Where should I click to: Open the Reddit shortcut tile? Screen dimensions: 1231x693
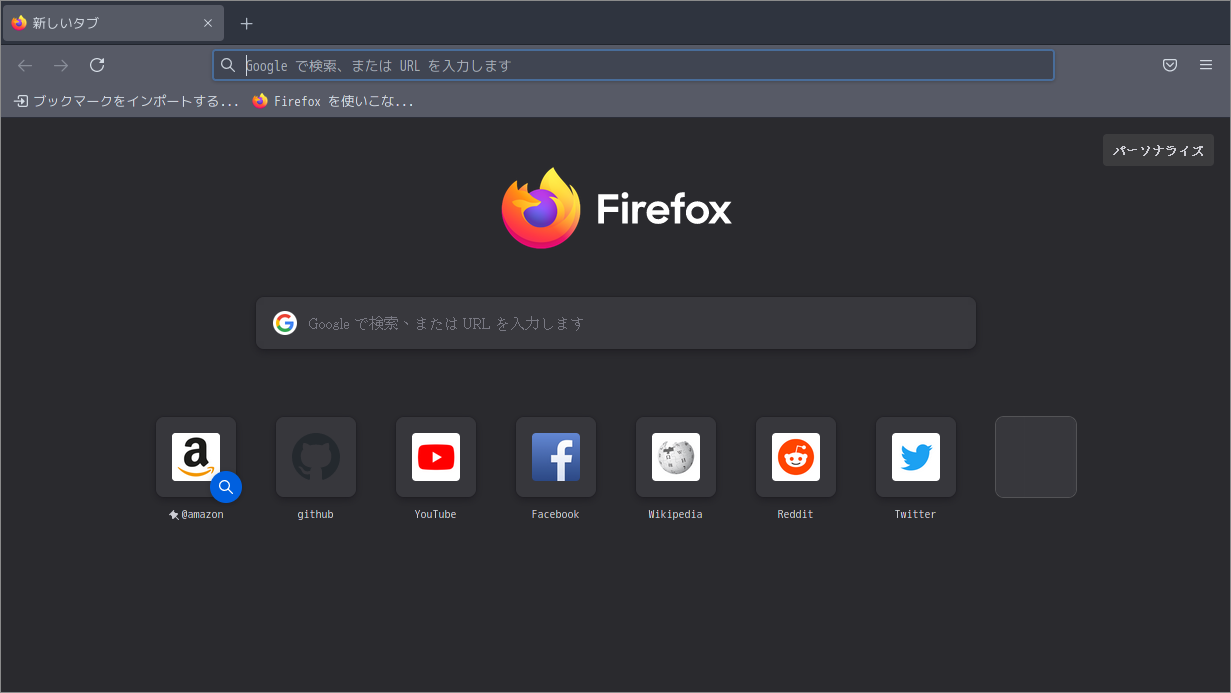pyautogui.click(x=796, y=457)
